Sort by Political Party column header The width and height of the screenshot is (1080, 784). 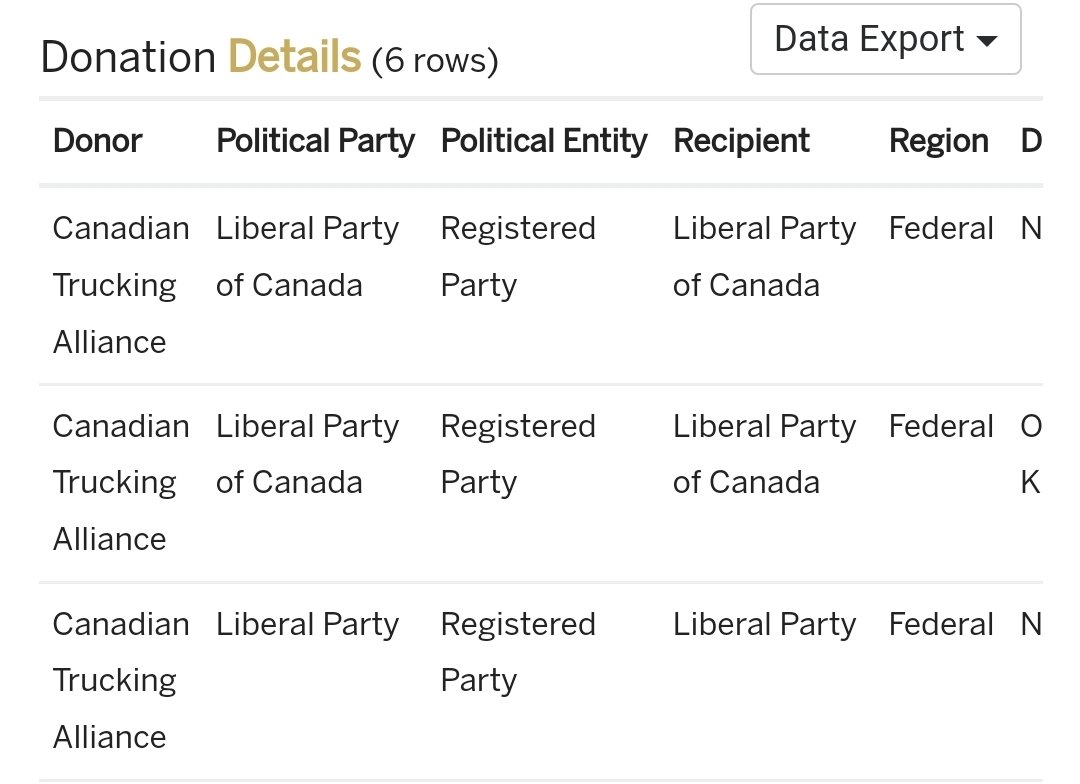pos(315,141)
